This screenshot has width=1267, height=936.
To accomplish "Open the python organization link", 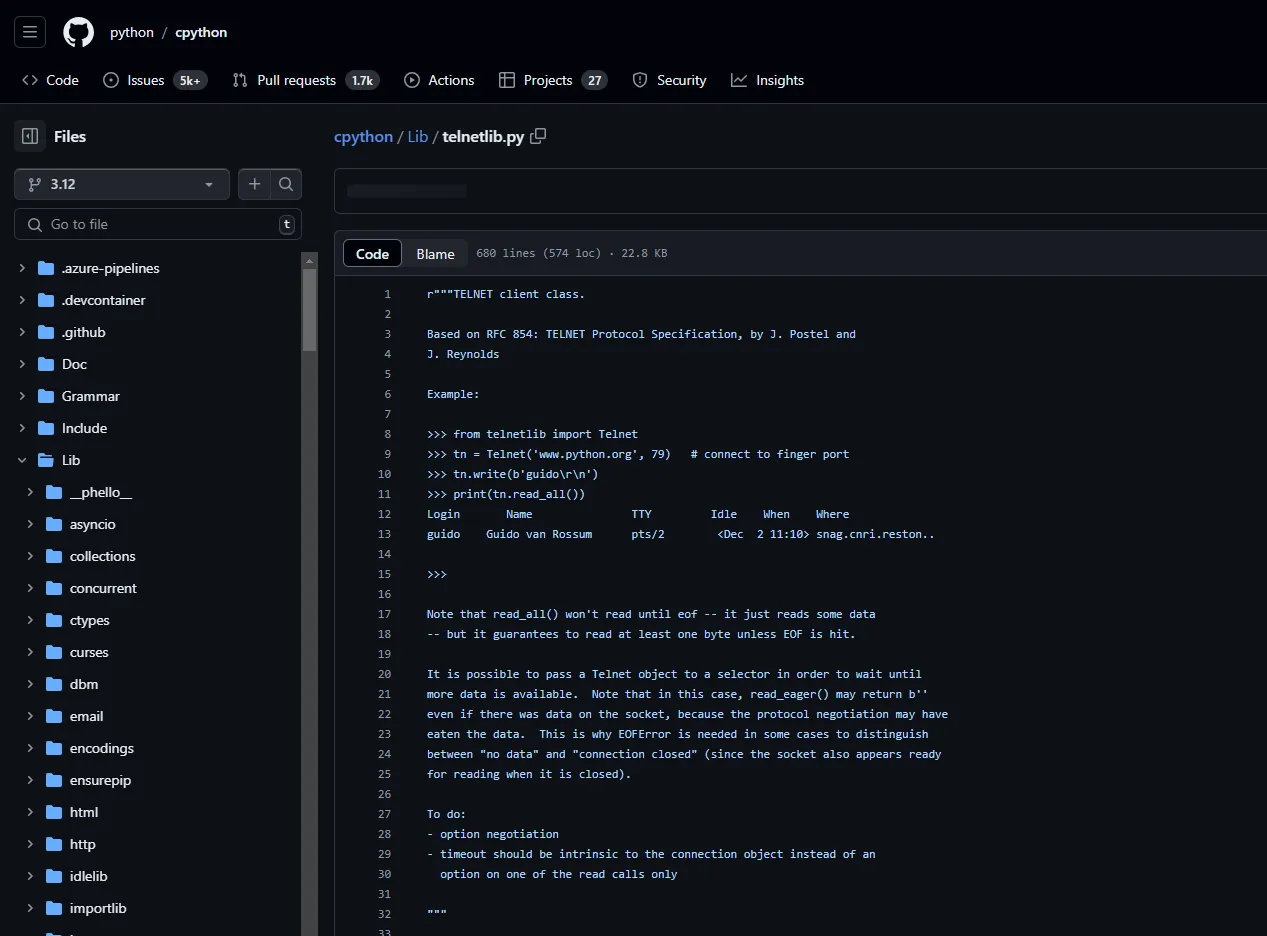I will pos(132,32).
